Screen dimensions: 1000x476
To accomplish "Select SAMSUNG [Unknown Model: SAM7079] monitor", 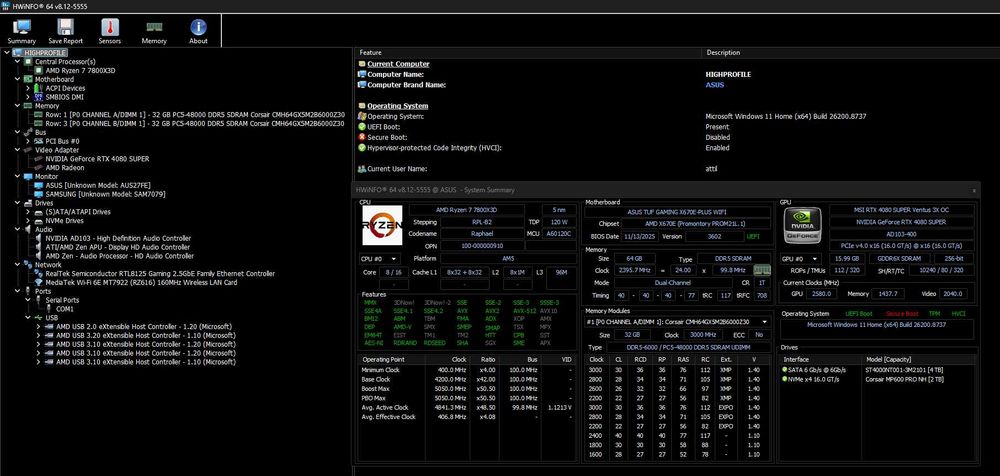I will coord(105,194).
